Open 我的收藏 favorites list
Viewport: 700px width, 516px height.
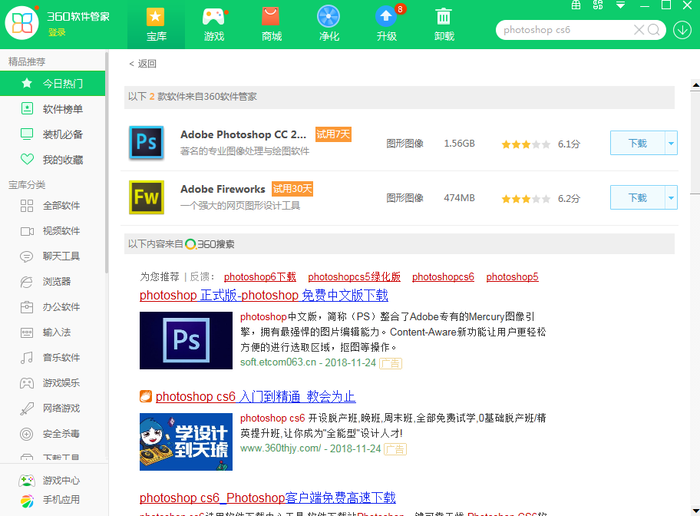pos(61,160)
